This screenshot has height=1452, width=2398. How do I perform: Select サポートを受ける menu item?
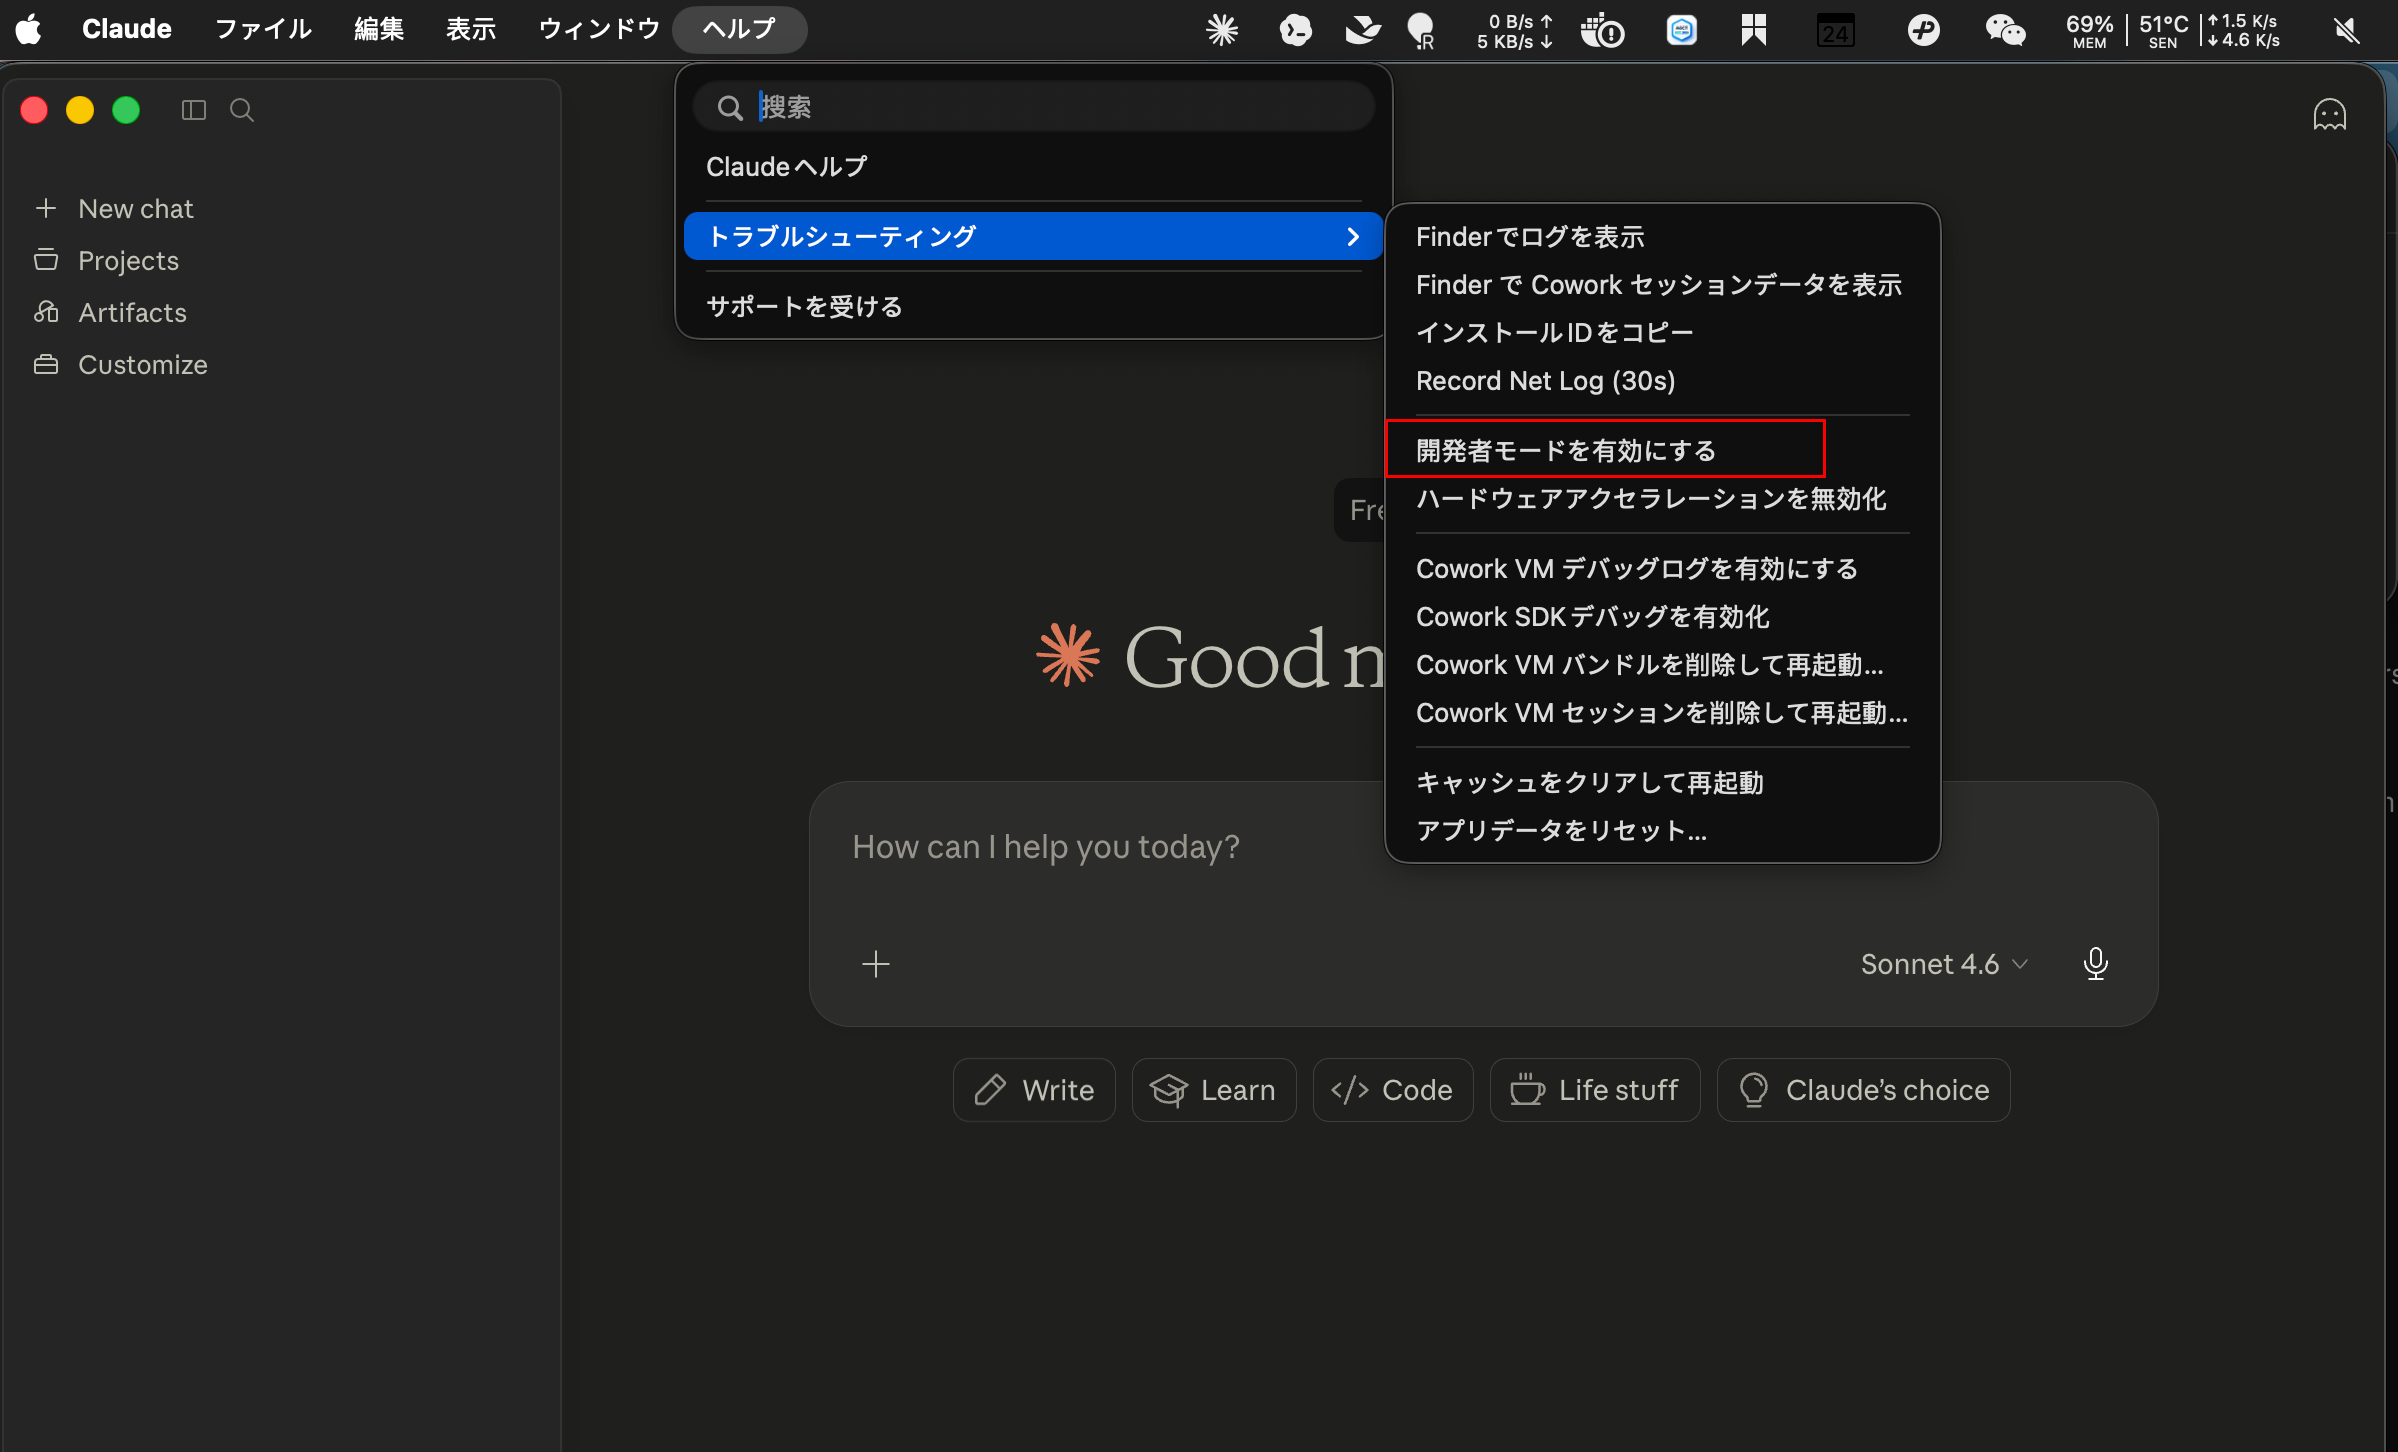pos(1033,306)
